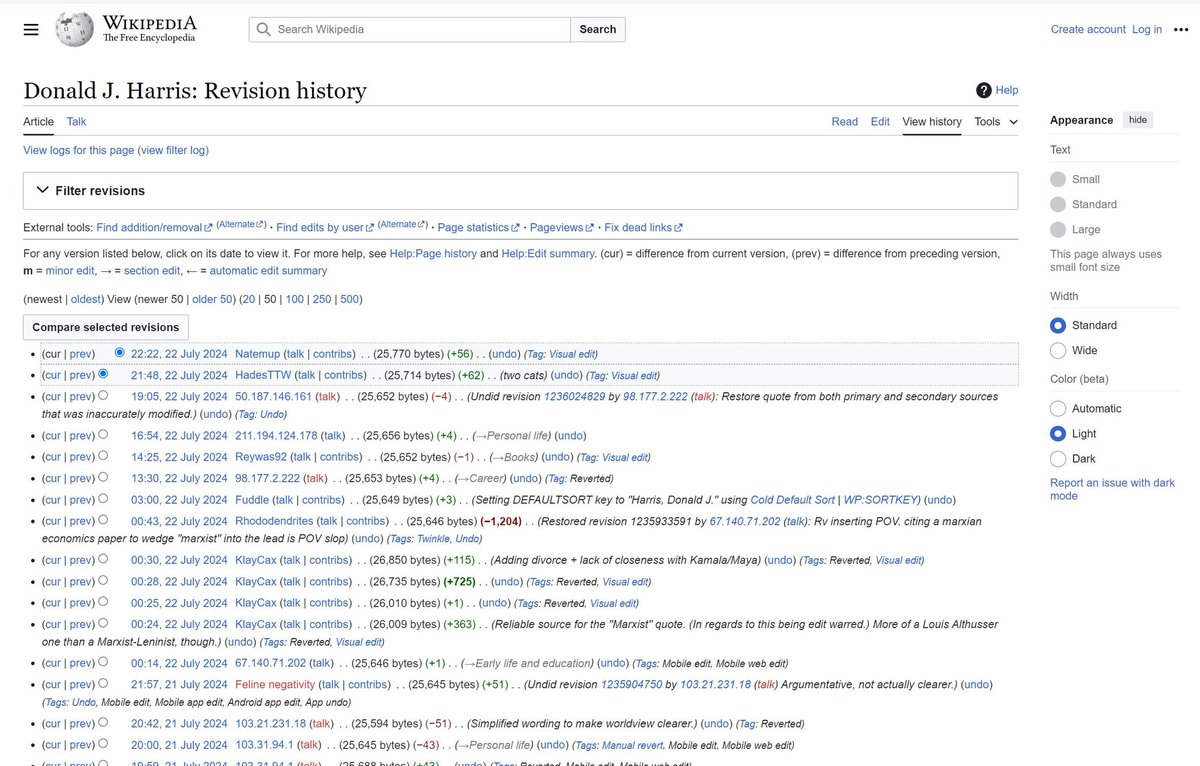Screen dimensions: 1200x766
Task: Open the view filter log link
Action: point(173,150)
